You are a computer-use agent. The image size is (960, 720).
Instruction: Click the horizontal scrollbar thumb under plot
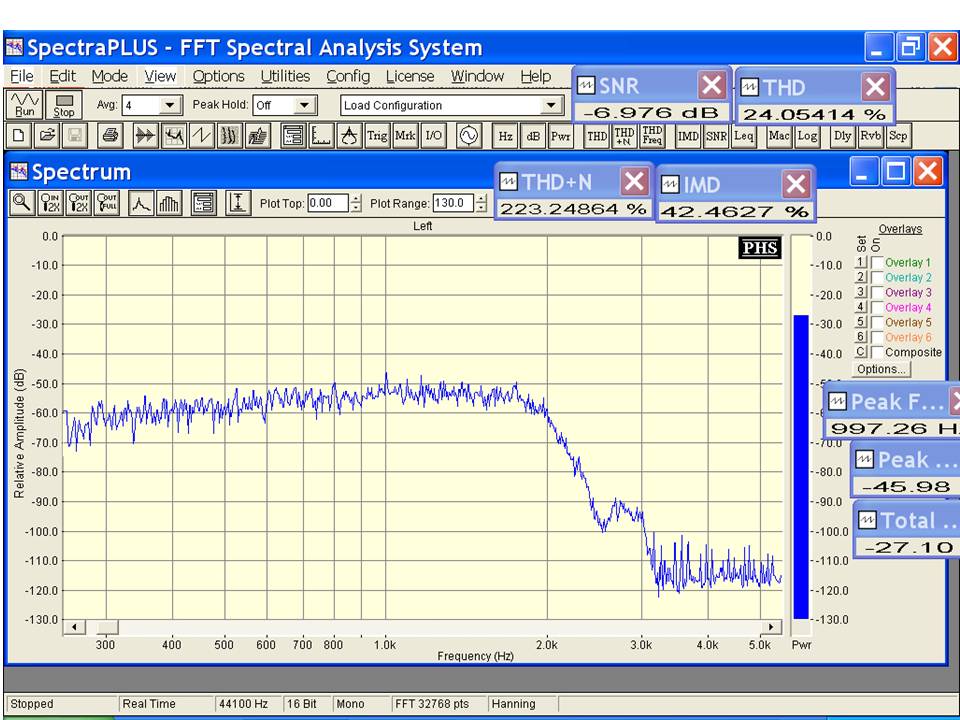point(107,627)
